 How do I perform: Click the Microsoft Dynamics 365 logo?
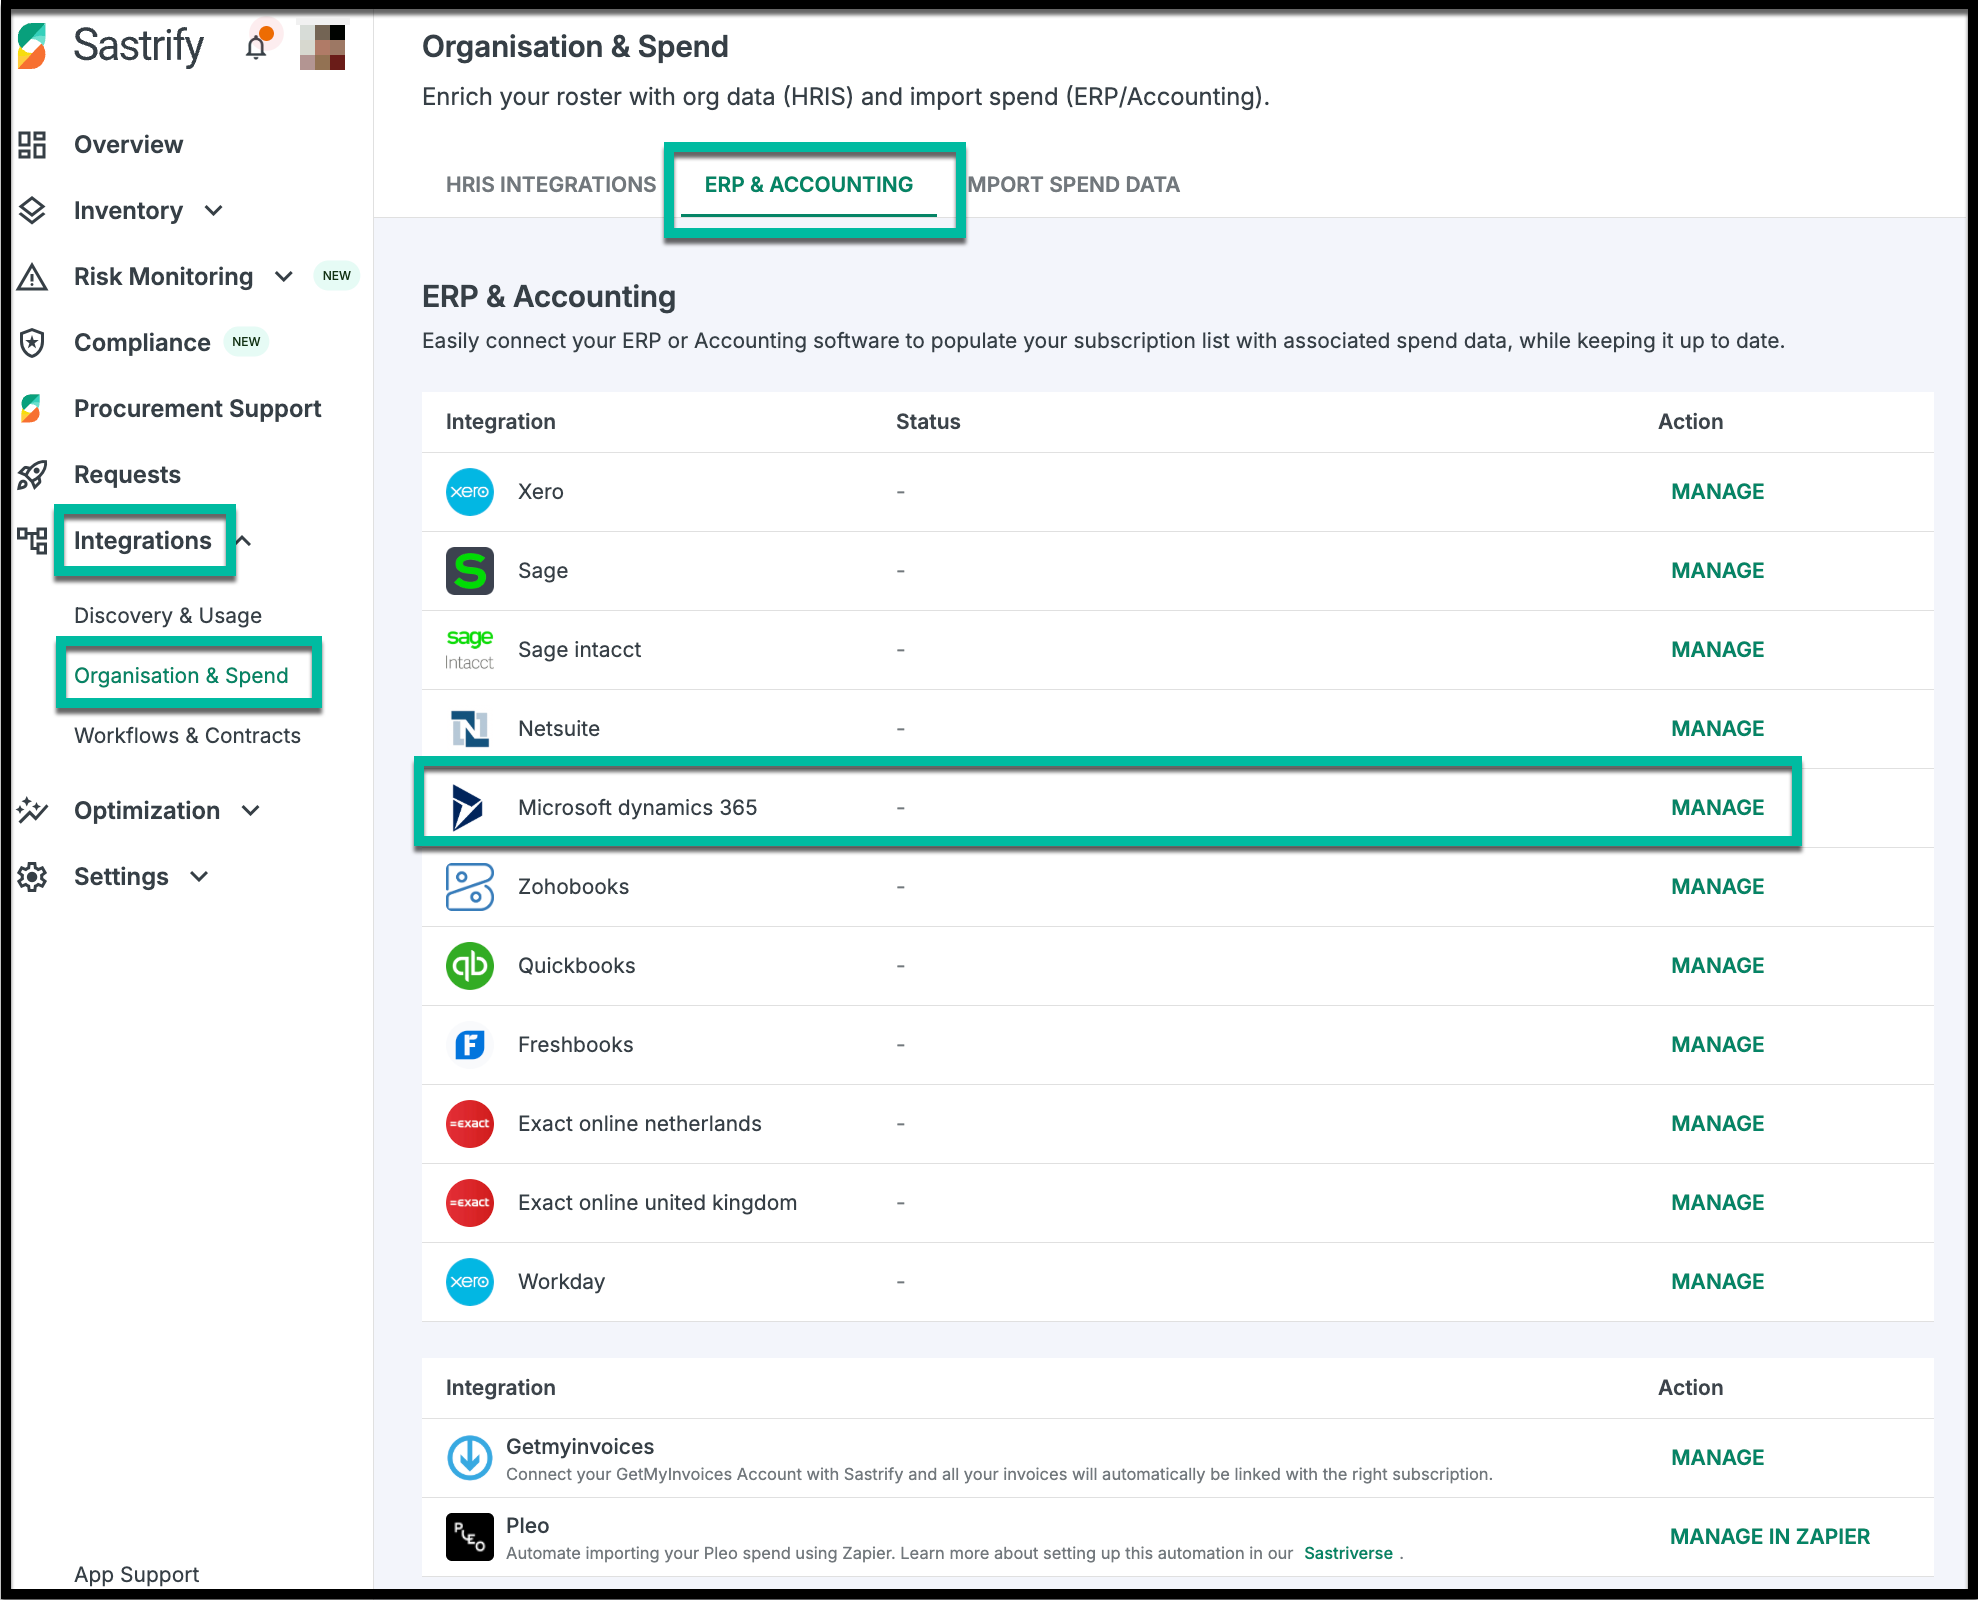(x=467, y=808)
